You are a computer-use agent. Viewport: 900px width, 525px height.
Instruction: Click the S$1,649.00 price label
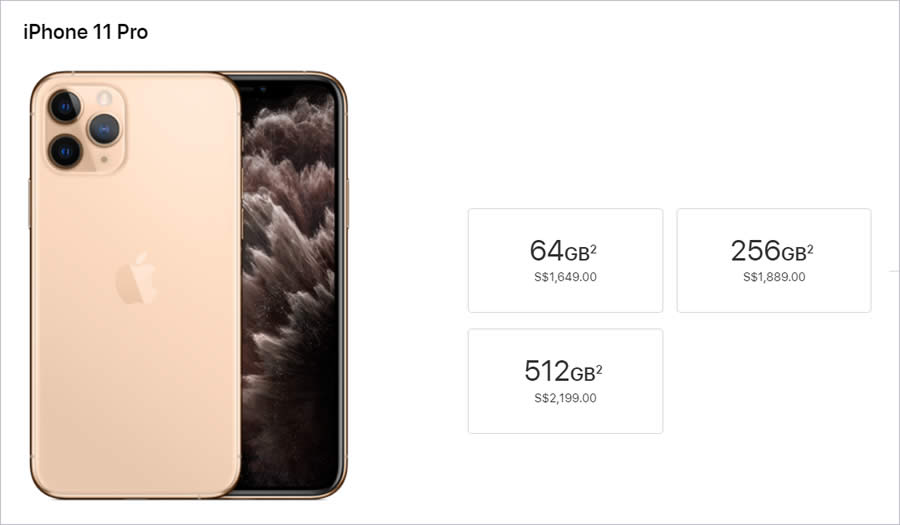tap(565, 277)
